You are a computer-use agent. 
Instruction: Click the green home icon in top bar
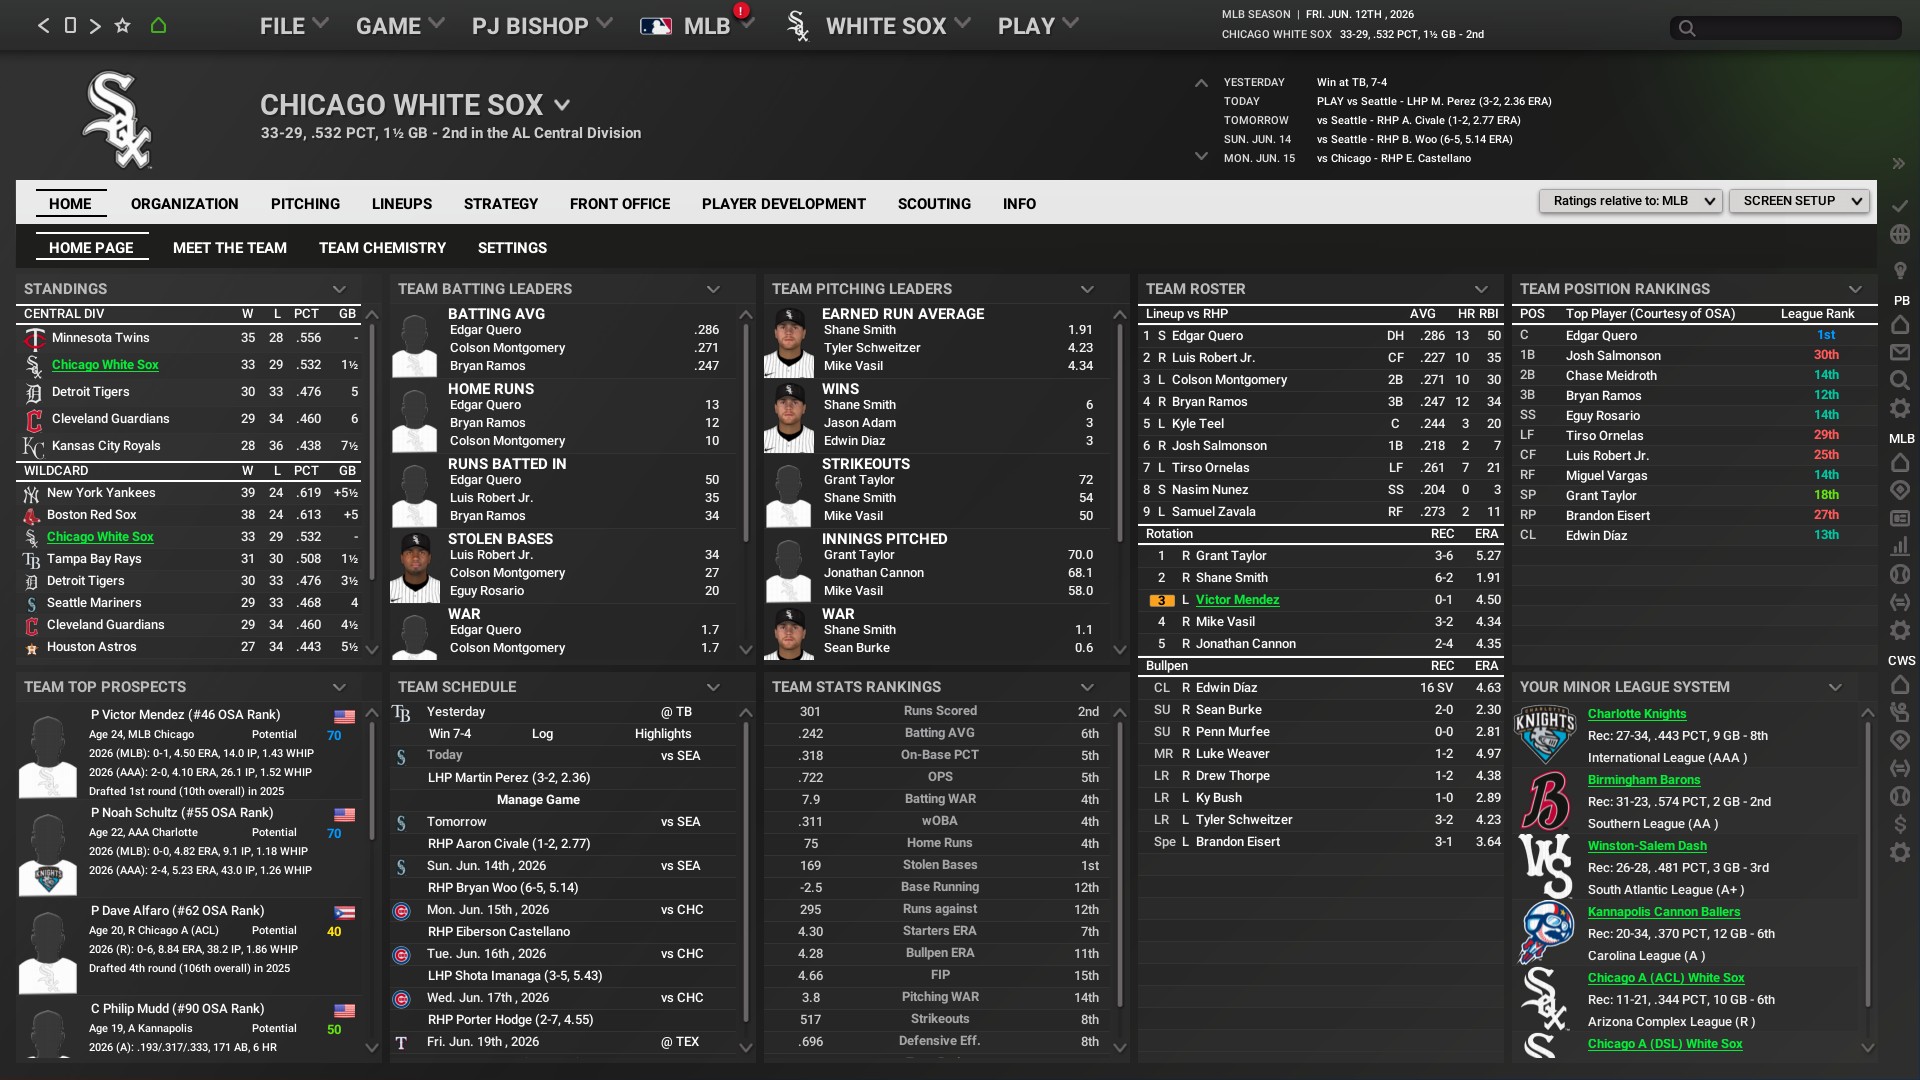[158, 26]
